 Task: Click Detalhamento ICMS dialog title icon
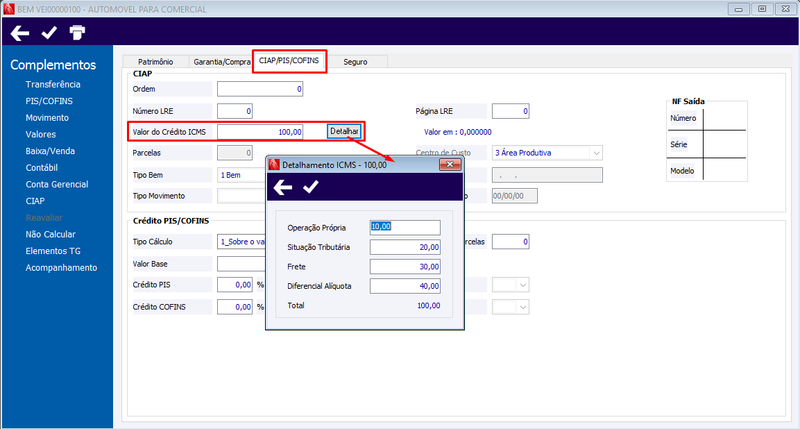(x=274, y=164)
